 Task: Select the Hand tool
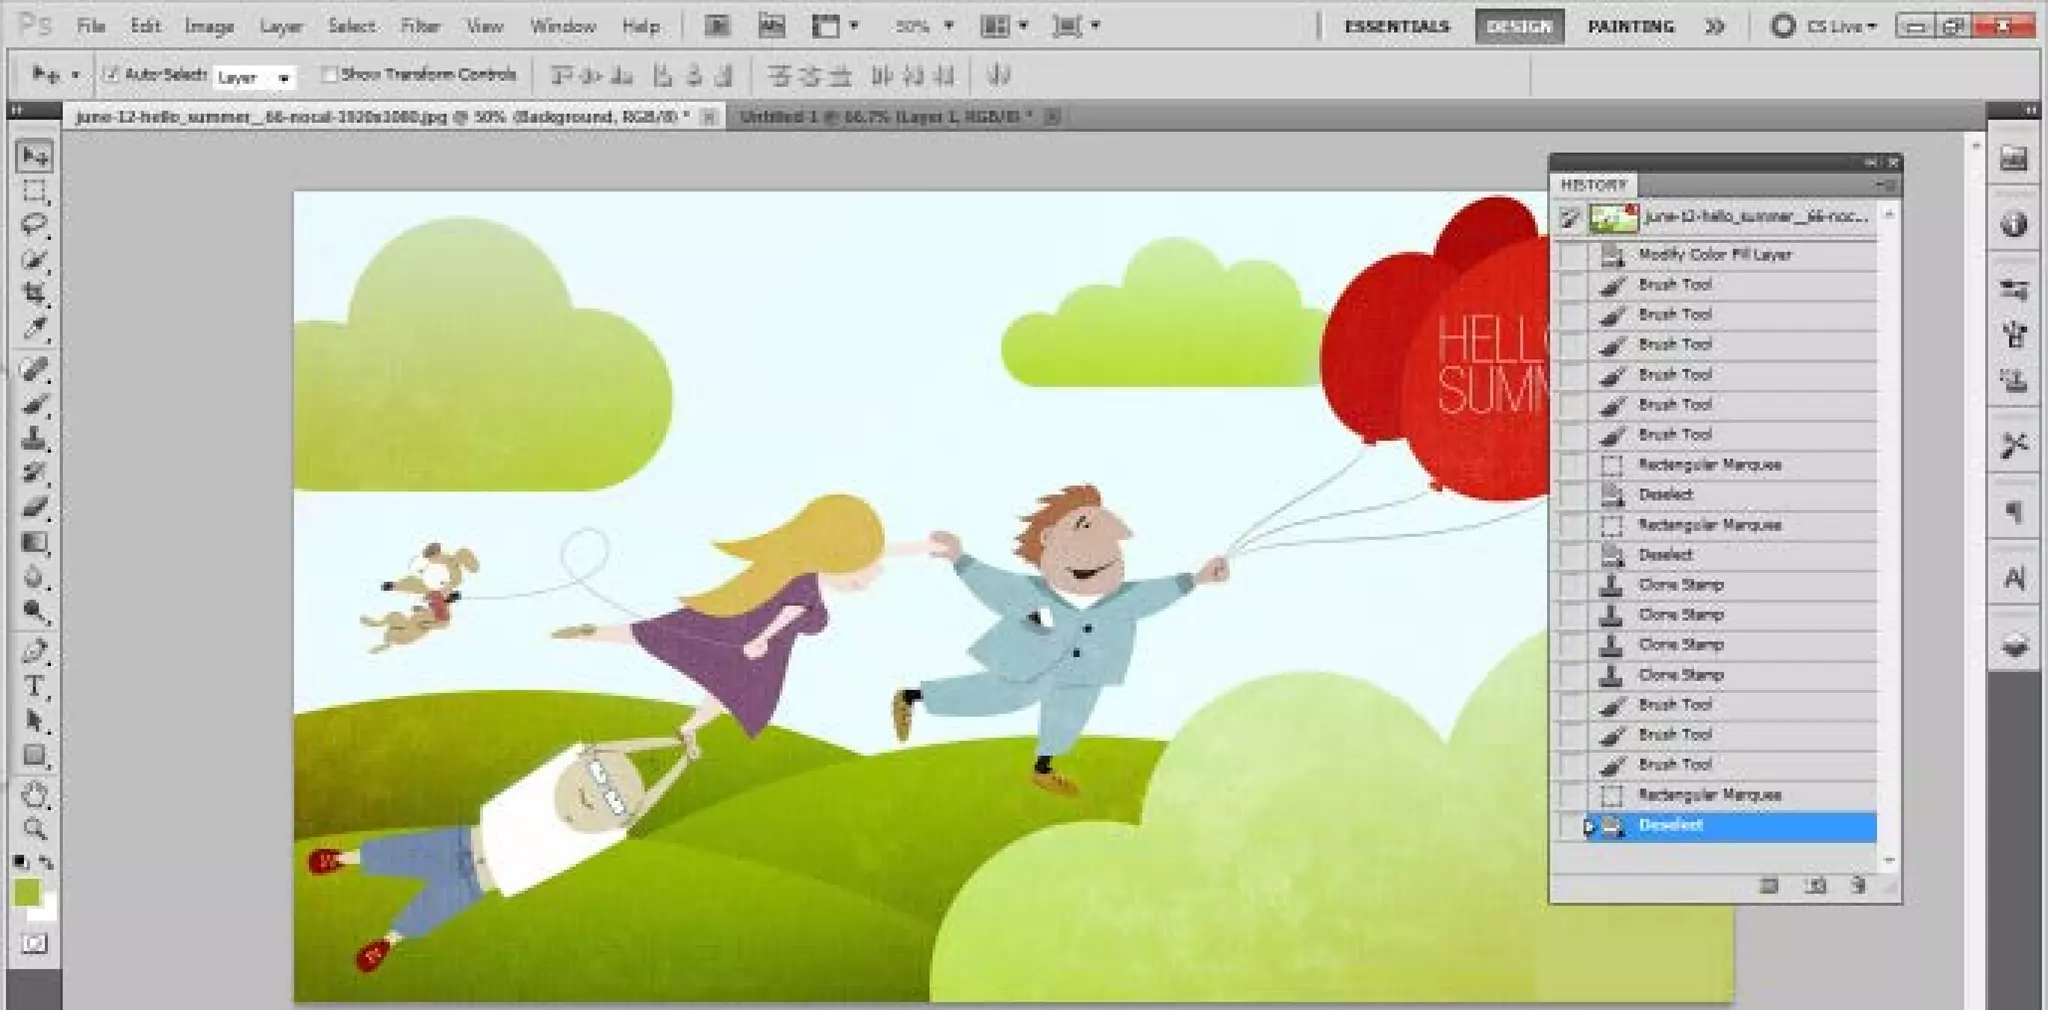34,795
